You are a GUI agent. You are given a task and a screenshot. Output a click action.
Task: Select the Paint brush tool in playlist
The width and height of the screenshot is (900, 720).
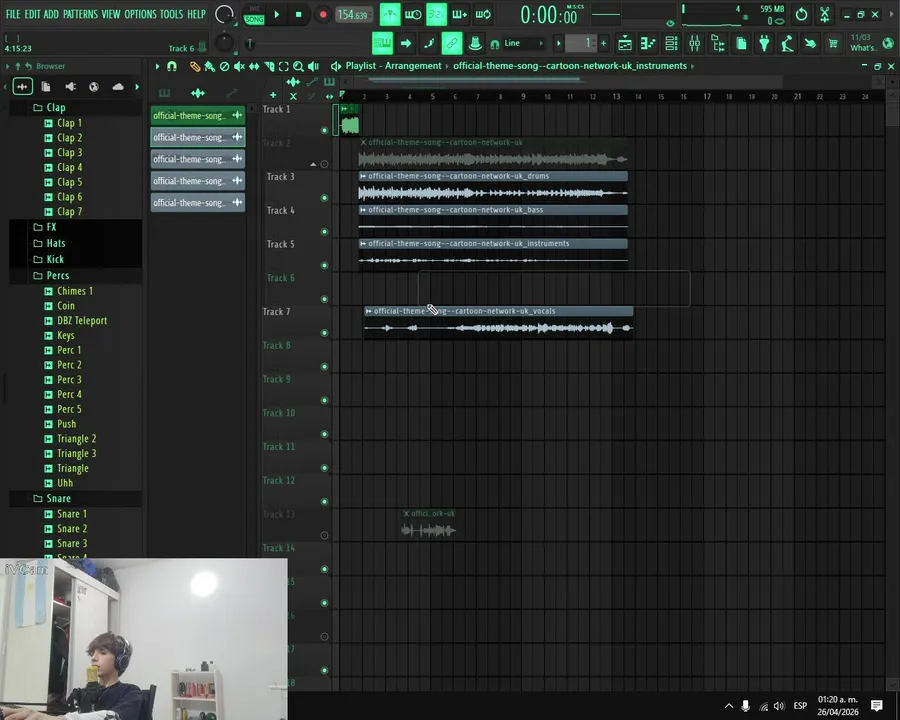point(210,67)
